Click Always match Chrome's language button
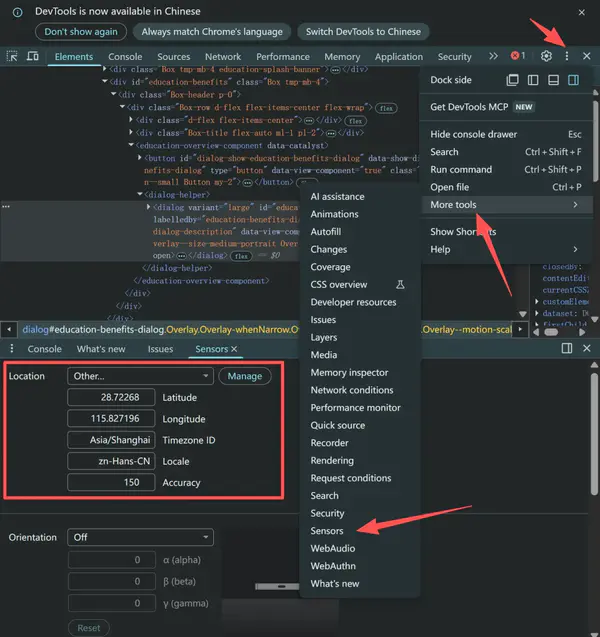Image resolution: width=600 pixels, height=637 pixels. point(212,32)
